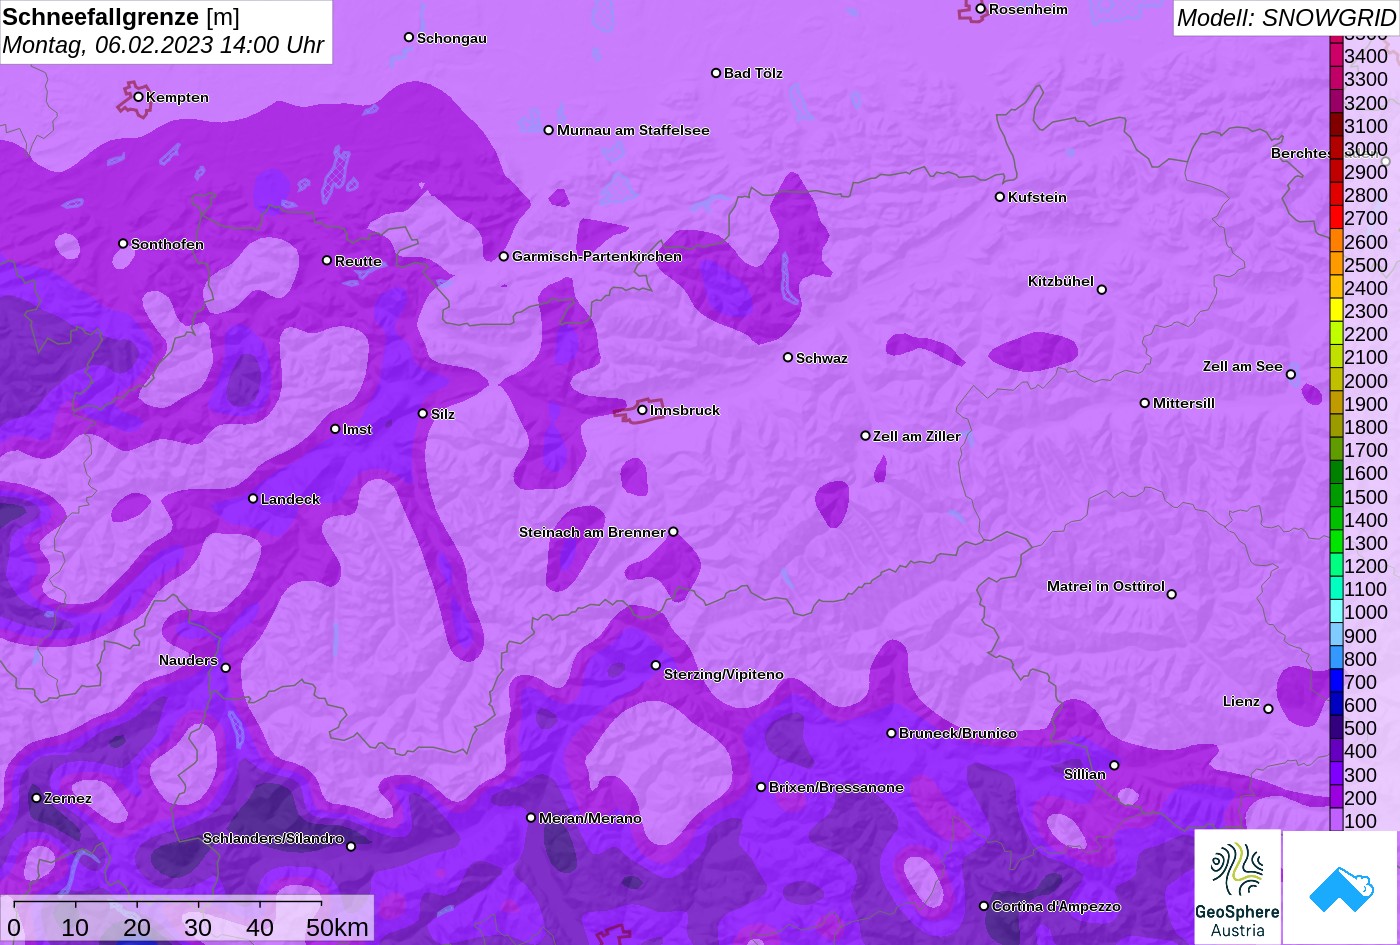Click the Schneefallgrenze [m] title text
Image resolution: width=1400 pixels, height=945 pixels.
121,17
